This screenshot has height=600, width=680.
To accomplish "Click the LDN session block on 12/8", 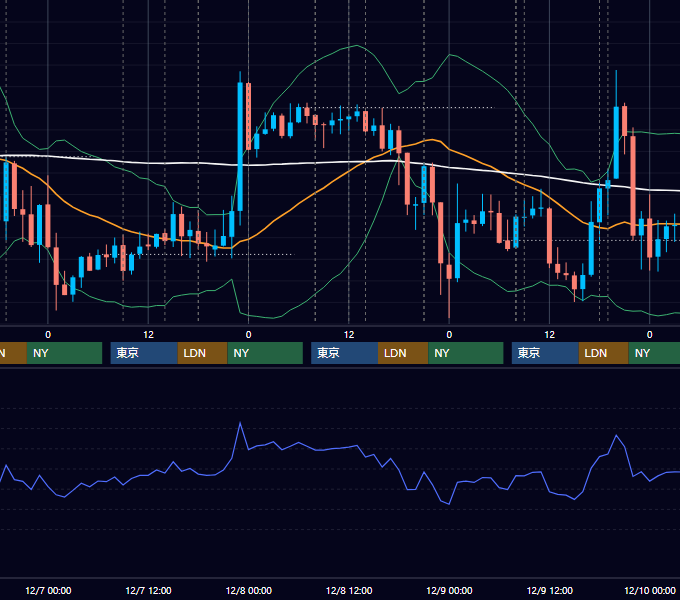I will point(403,353).
